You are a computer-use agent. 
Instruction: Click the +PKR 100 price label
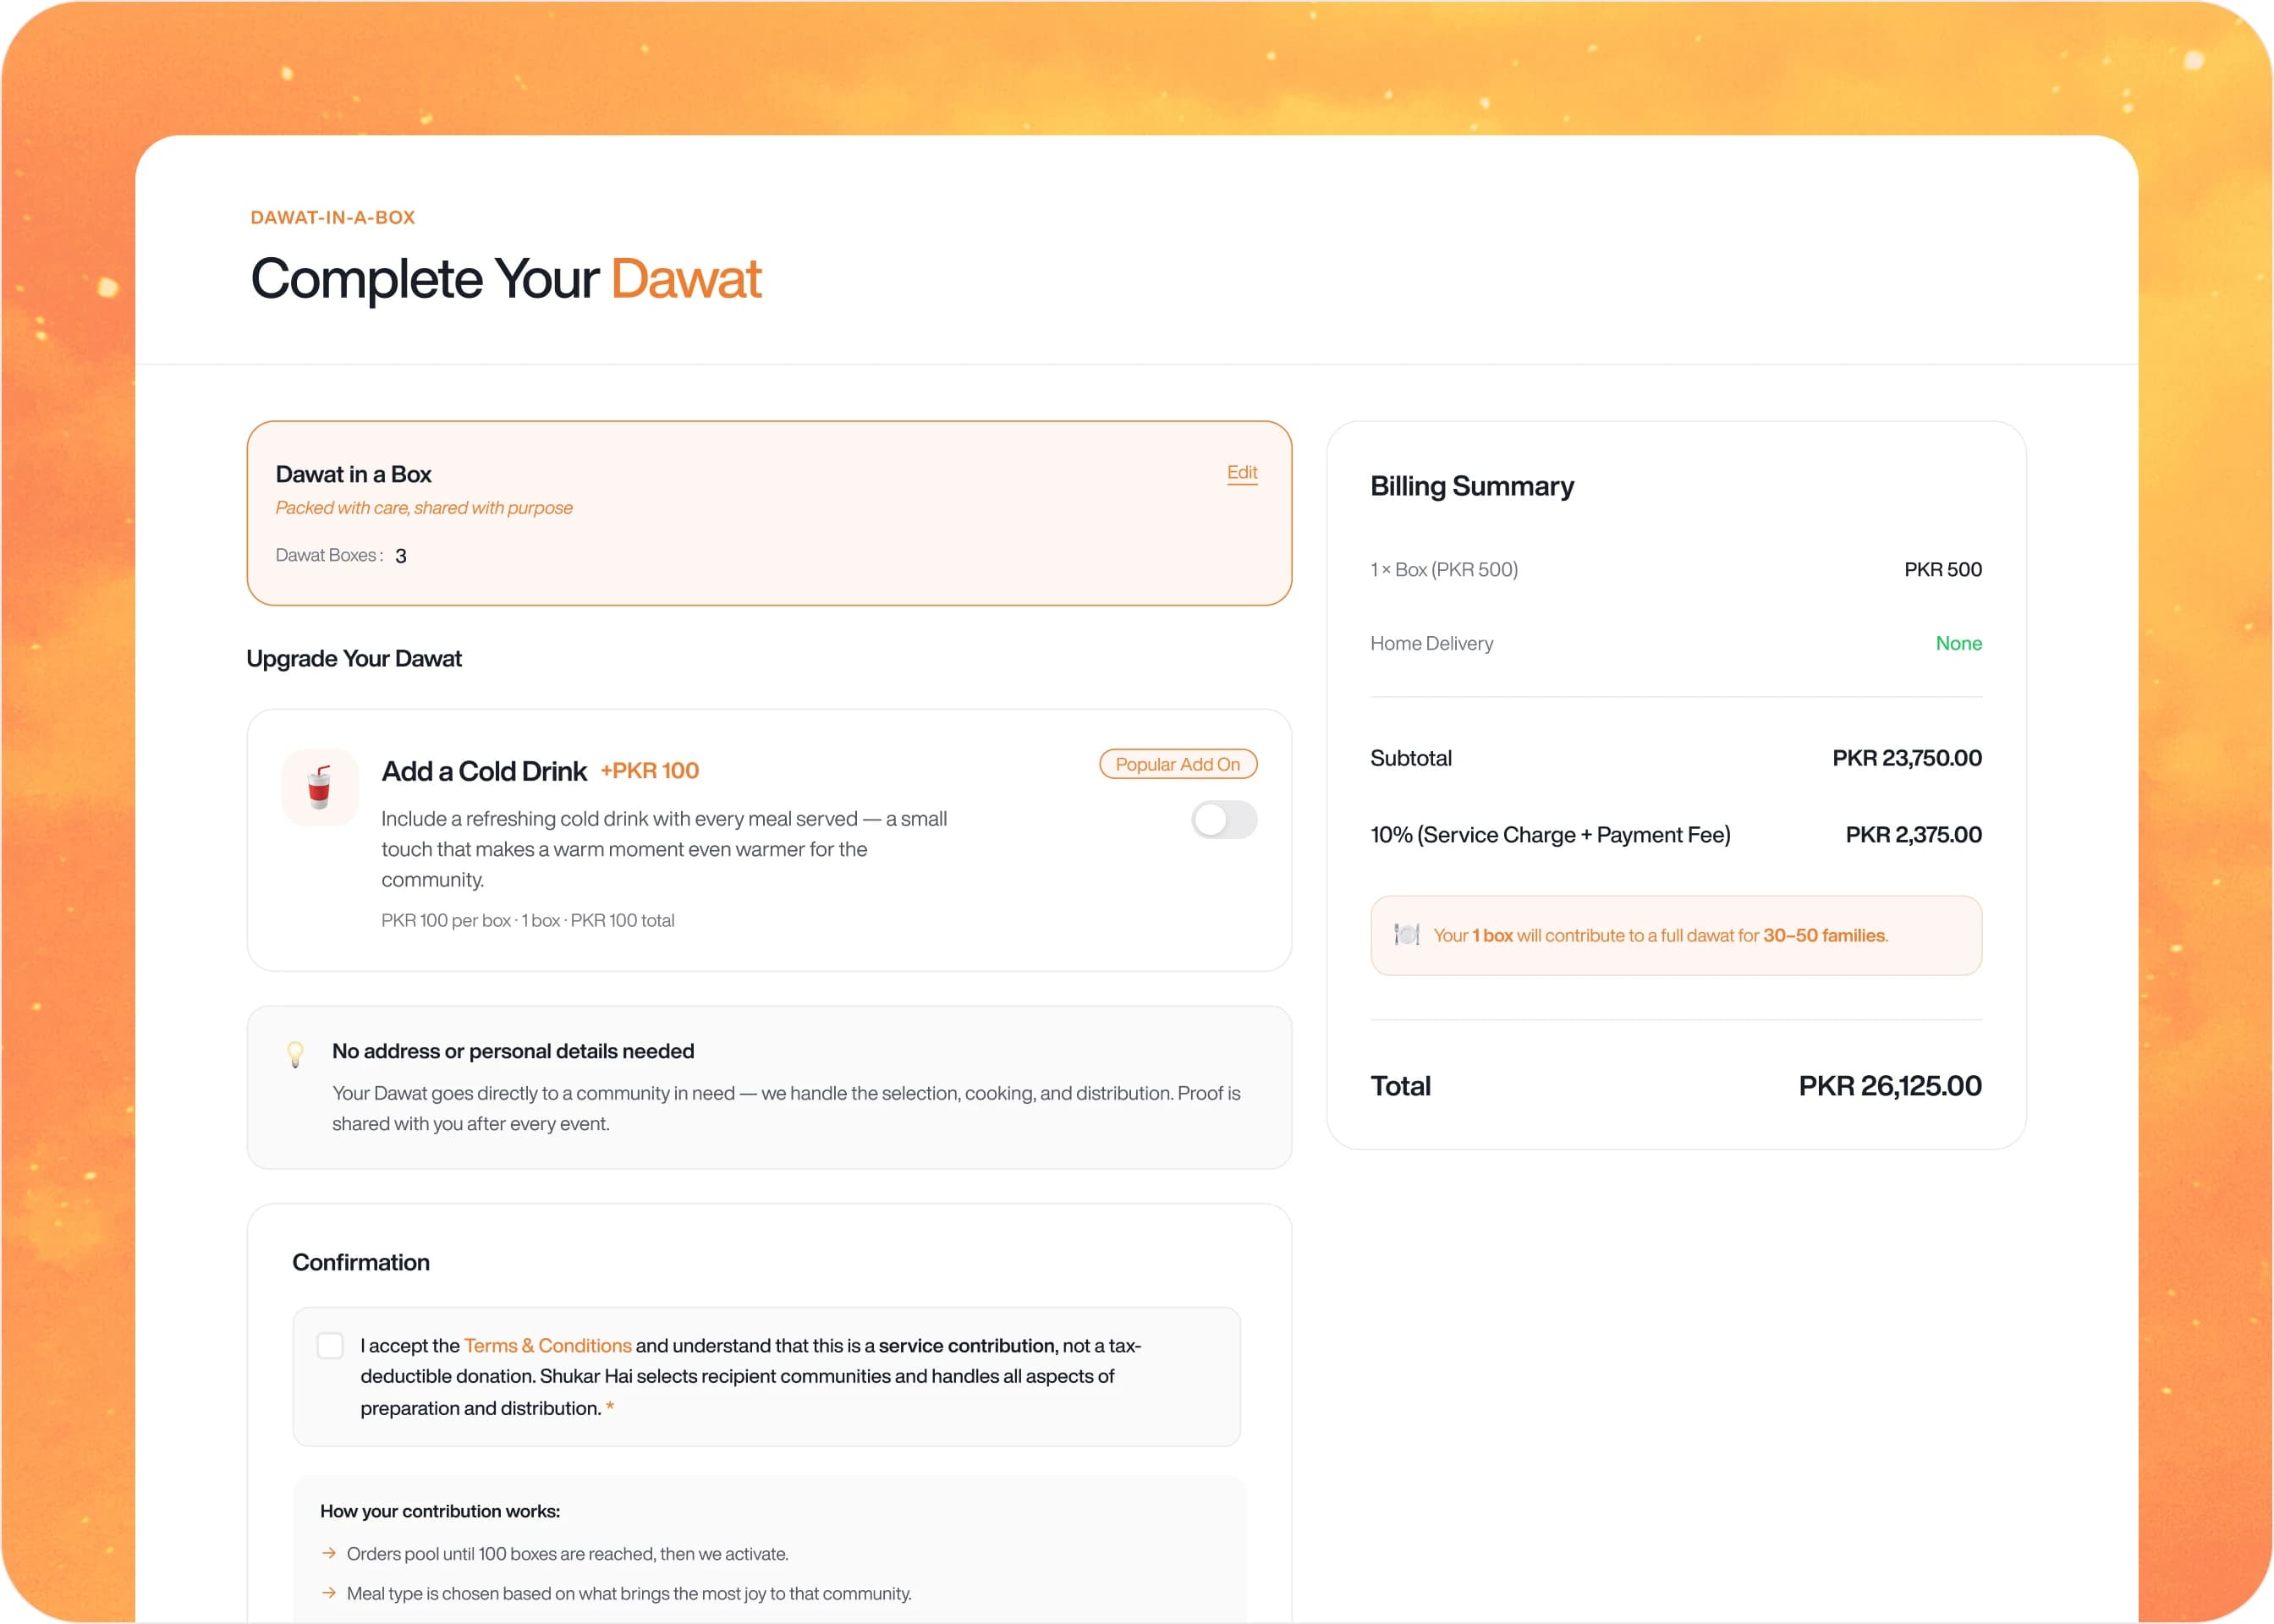649,770
